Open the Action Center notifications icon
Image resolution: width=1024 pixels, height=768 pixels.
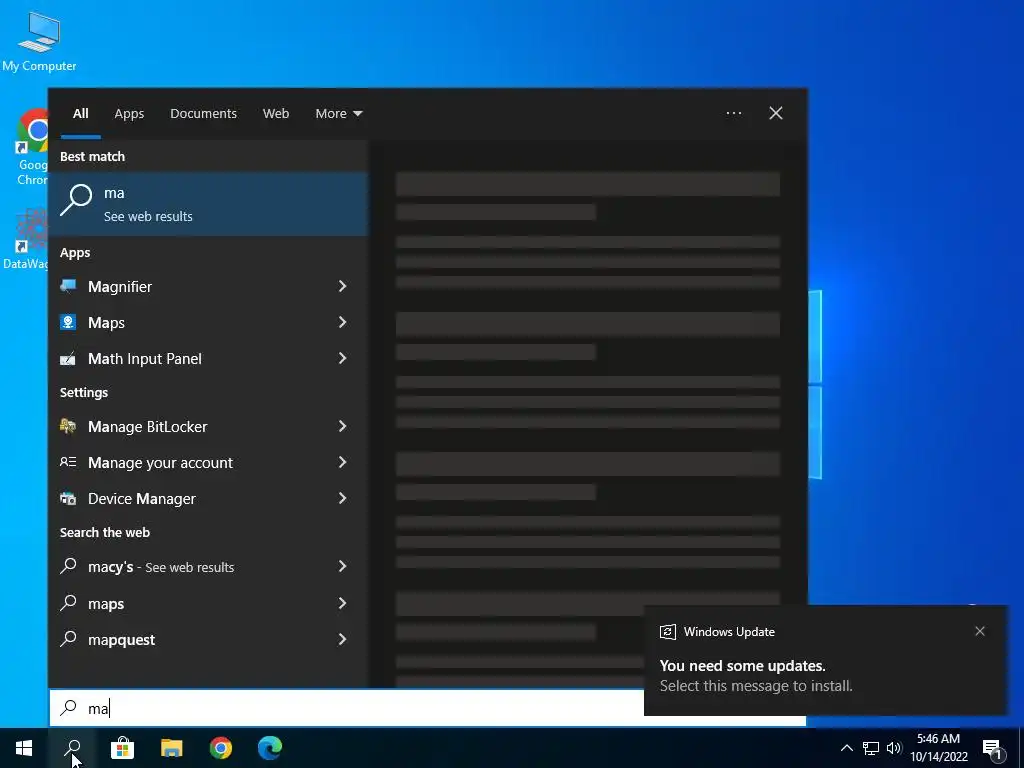coord(993,748)
